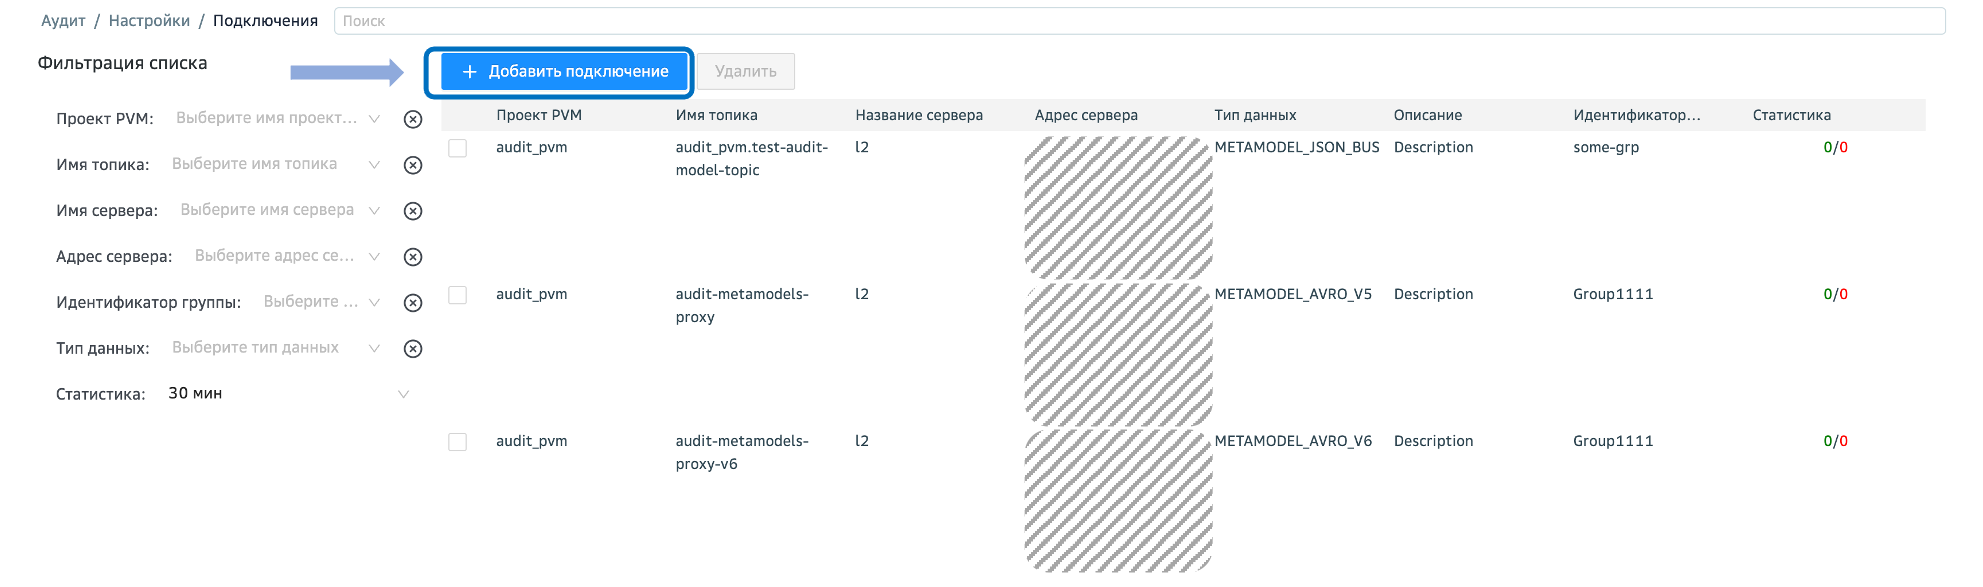Go to Аудит in breadcrumb
This screenshot has height=587, width=1983.
point(63,21)
